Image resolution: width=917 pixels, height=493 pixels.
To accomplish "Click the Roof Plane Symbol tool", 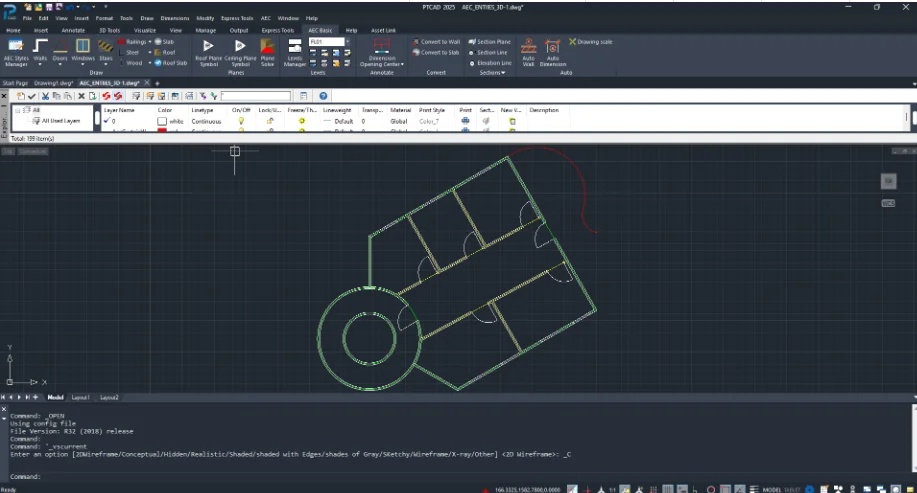I will tap(208, 53).
